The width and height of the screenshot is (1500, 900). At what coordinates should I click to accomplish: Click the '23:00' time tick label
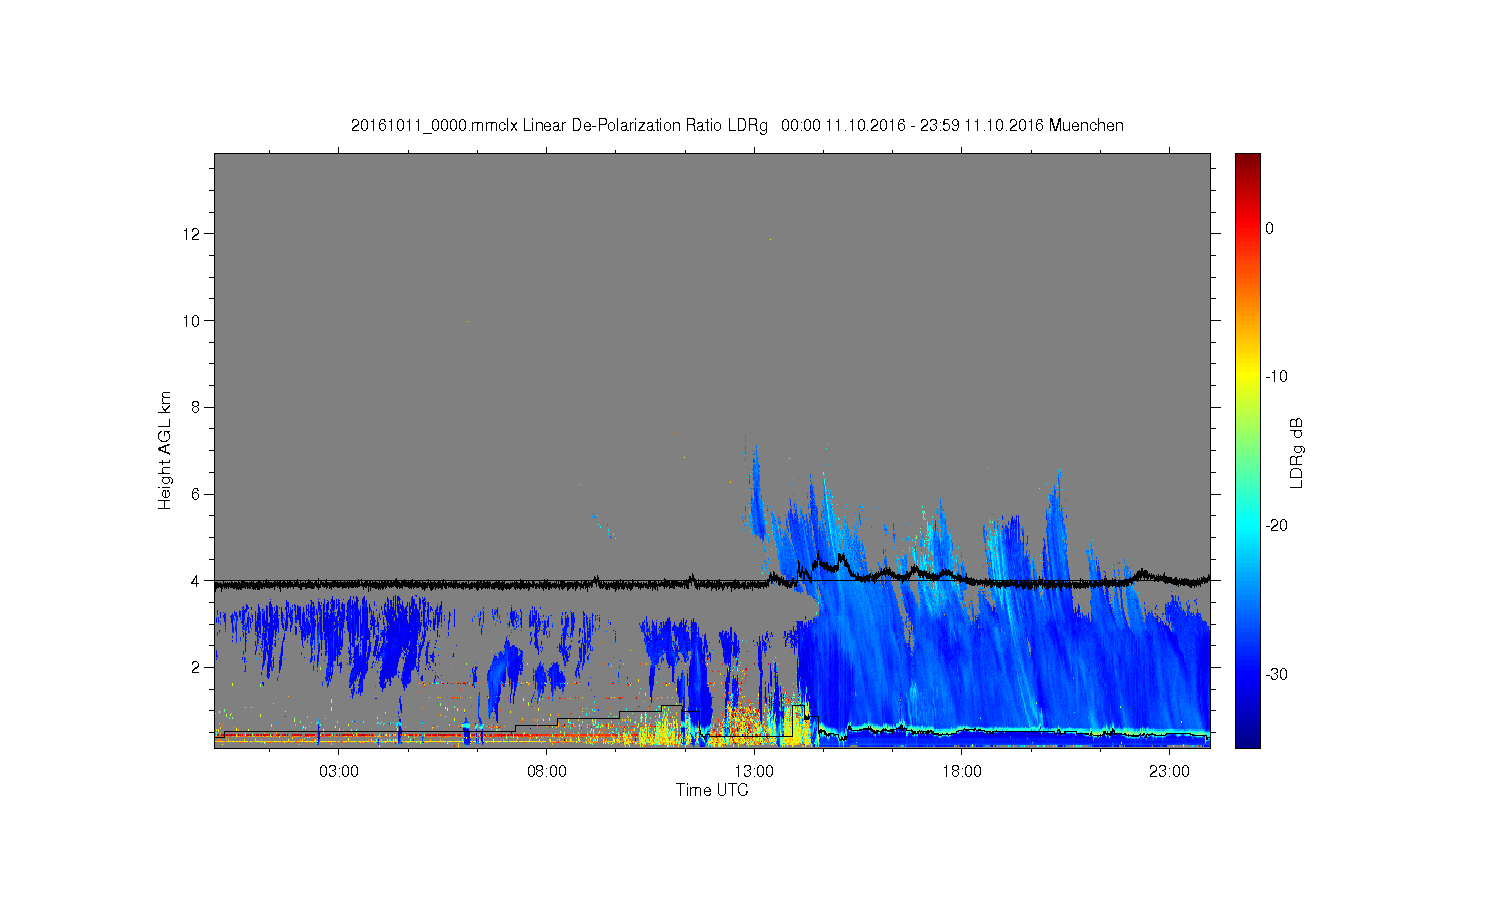click(x=1169, y=772)
